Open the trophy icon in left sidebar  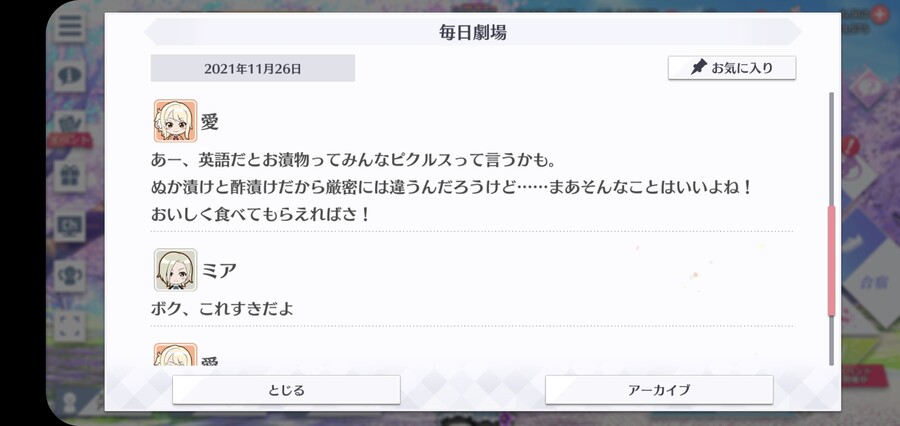(x=70, y=275)
